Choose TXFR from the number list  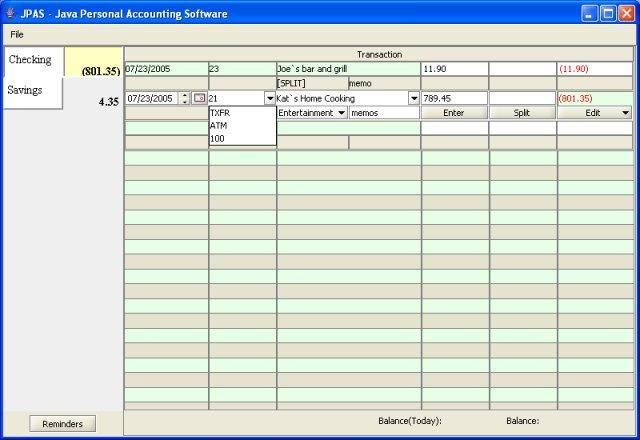242,113
